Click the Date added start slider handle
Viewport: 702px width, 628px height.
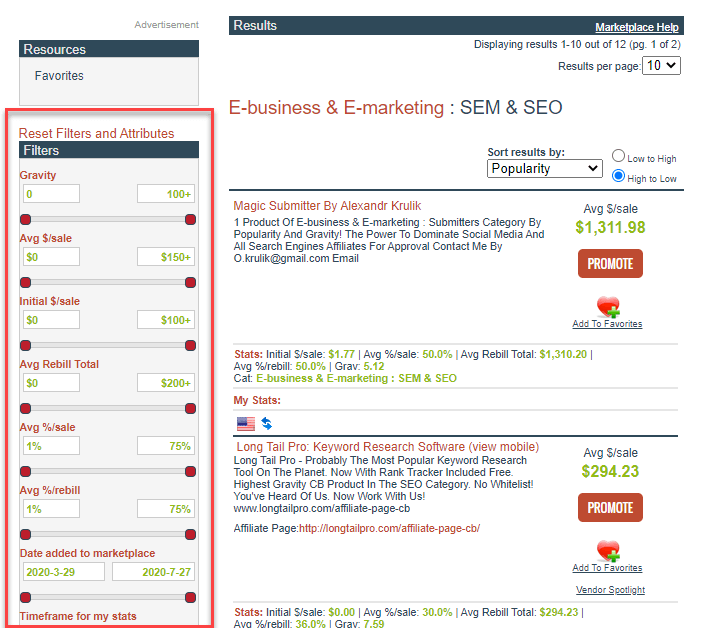26,598
